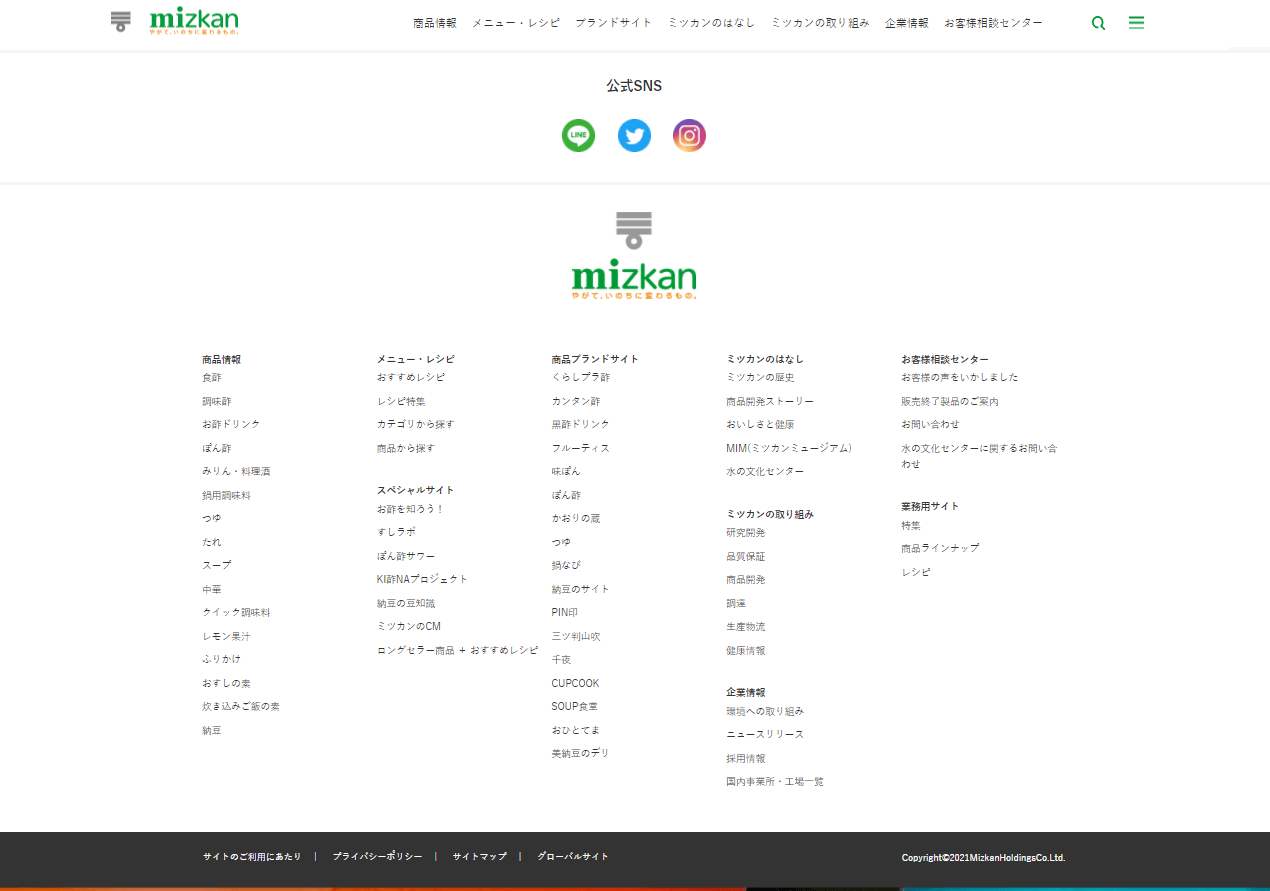Open 企業情報 in the top navigation bar
Viewport: 1270px width, 891px height.
click(906, 23)
